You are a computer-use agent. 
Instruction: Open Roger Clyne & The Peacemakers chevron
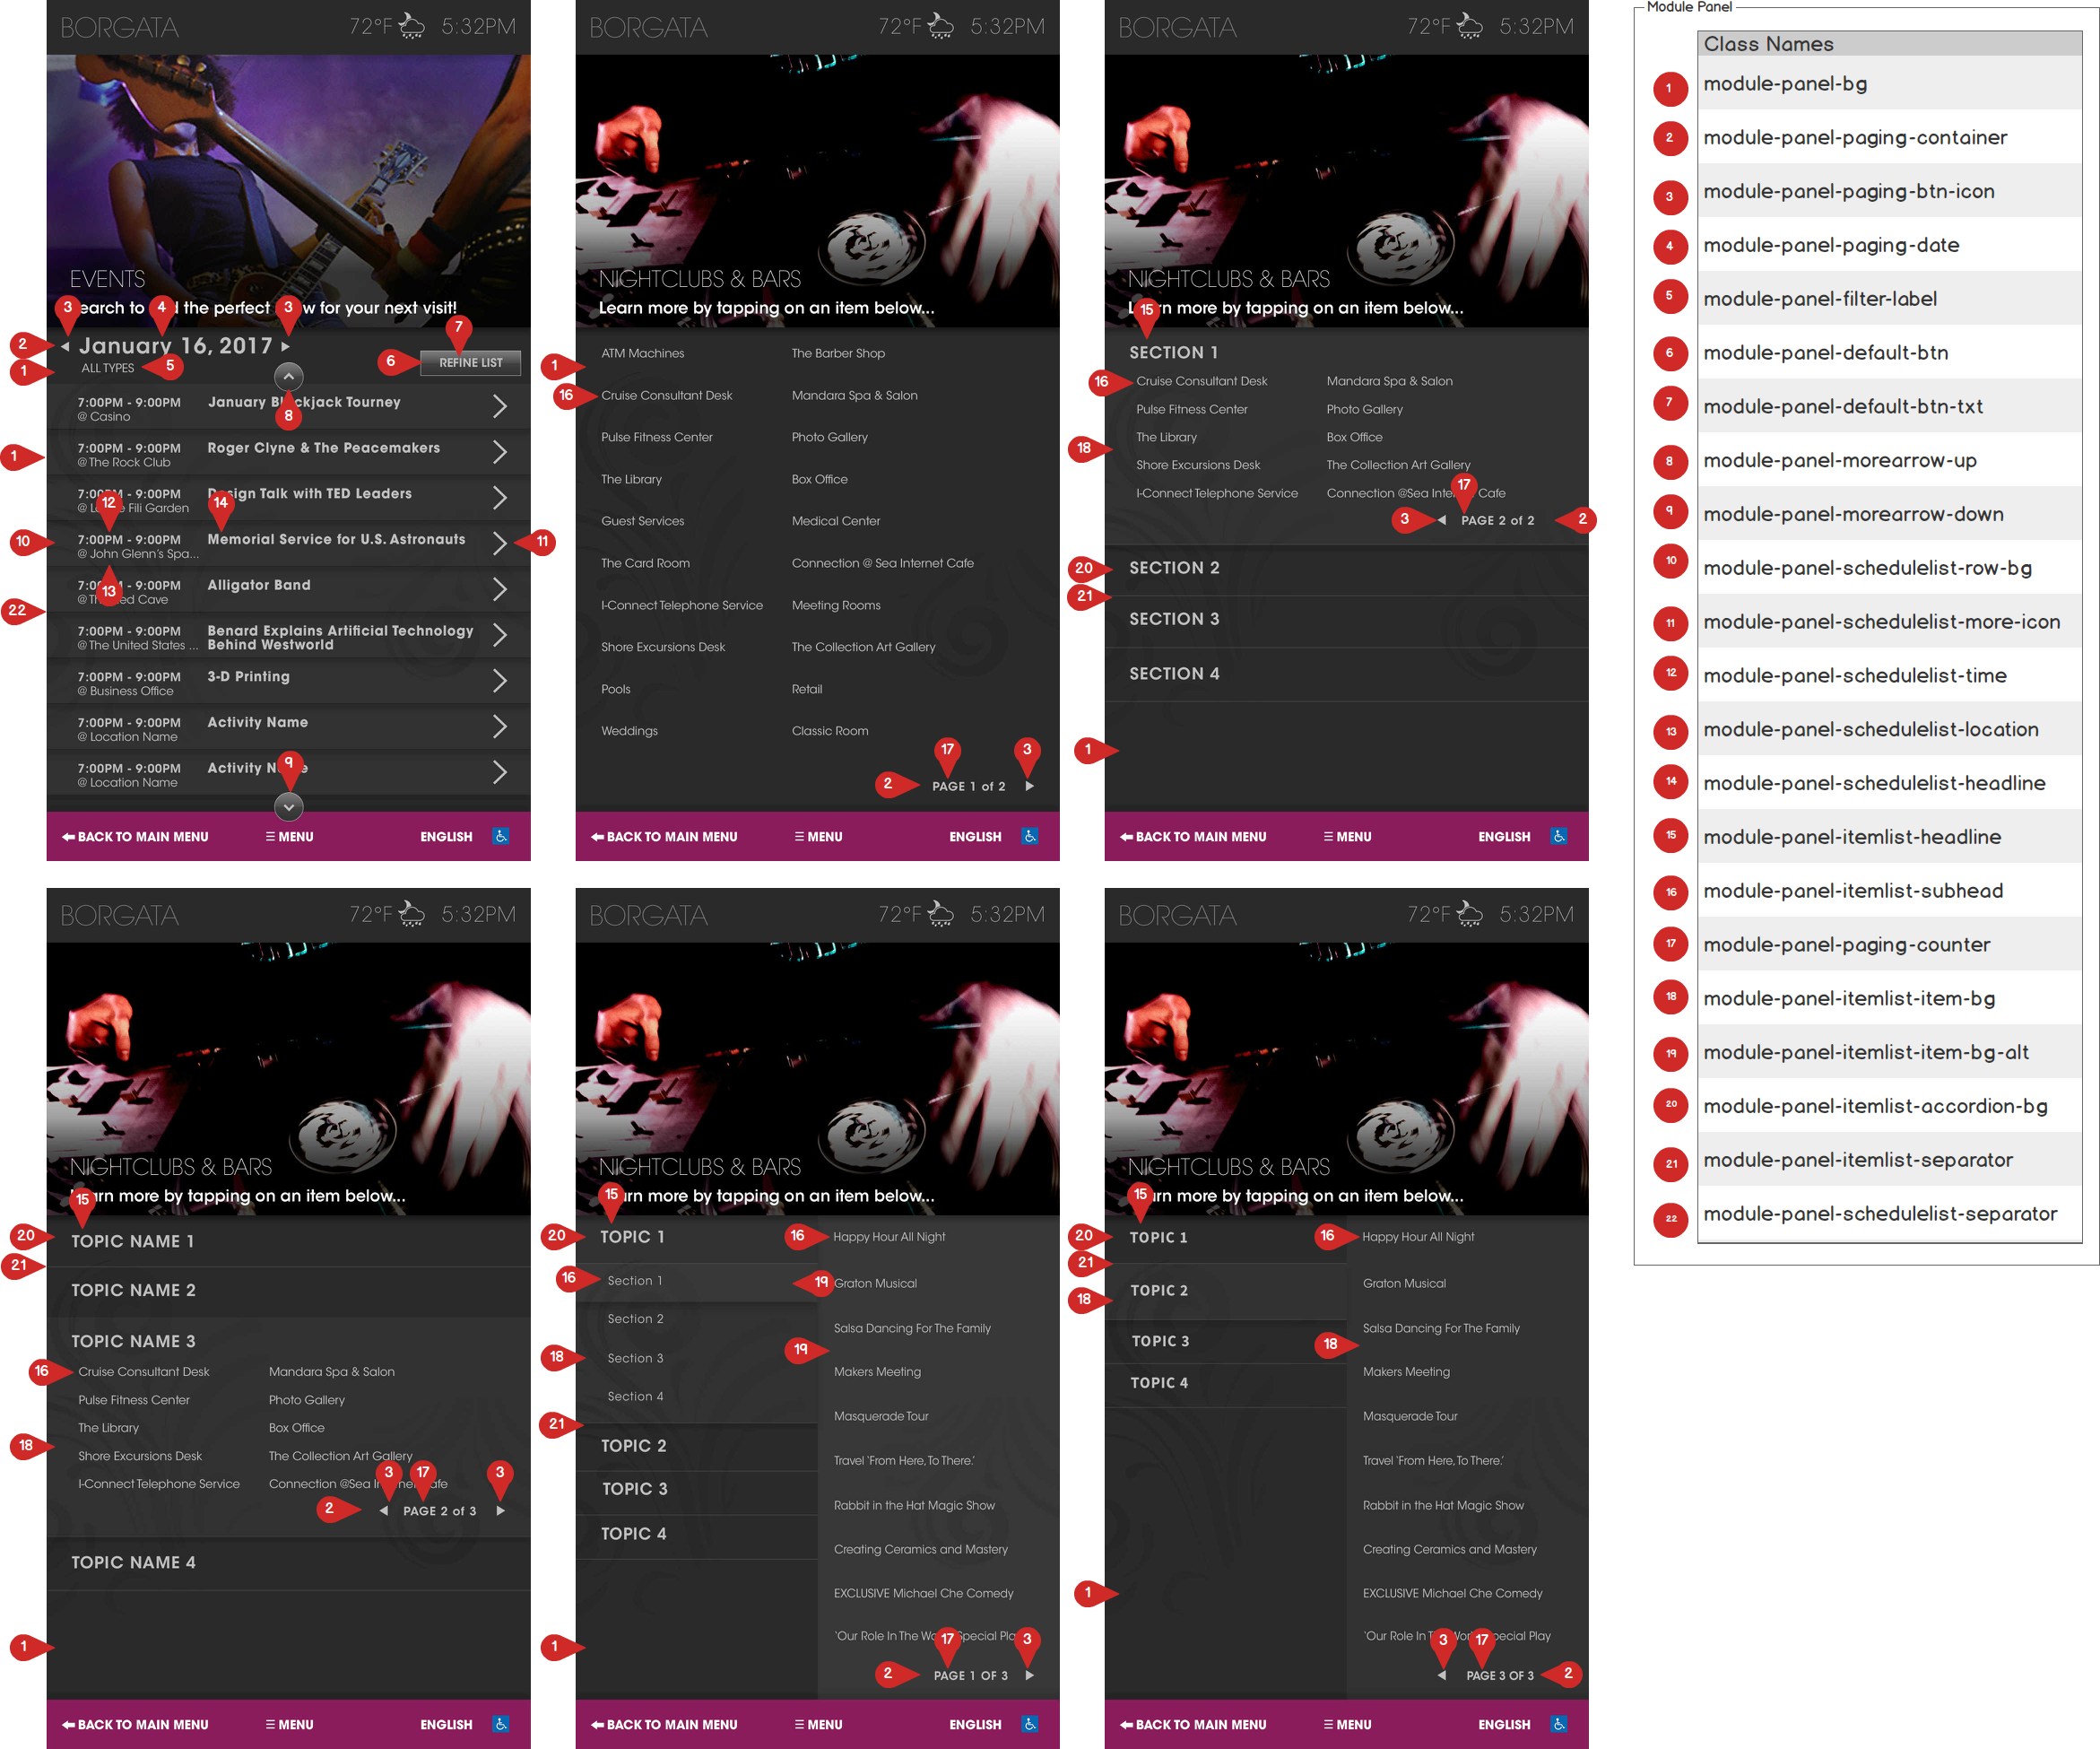pos(499,452)
